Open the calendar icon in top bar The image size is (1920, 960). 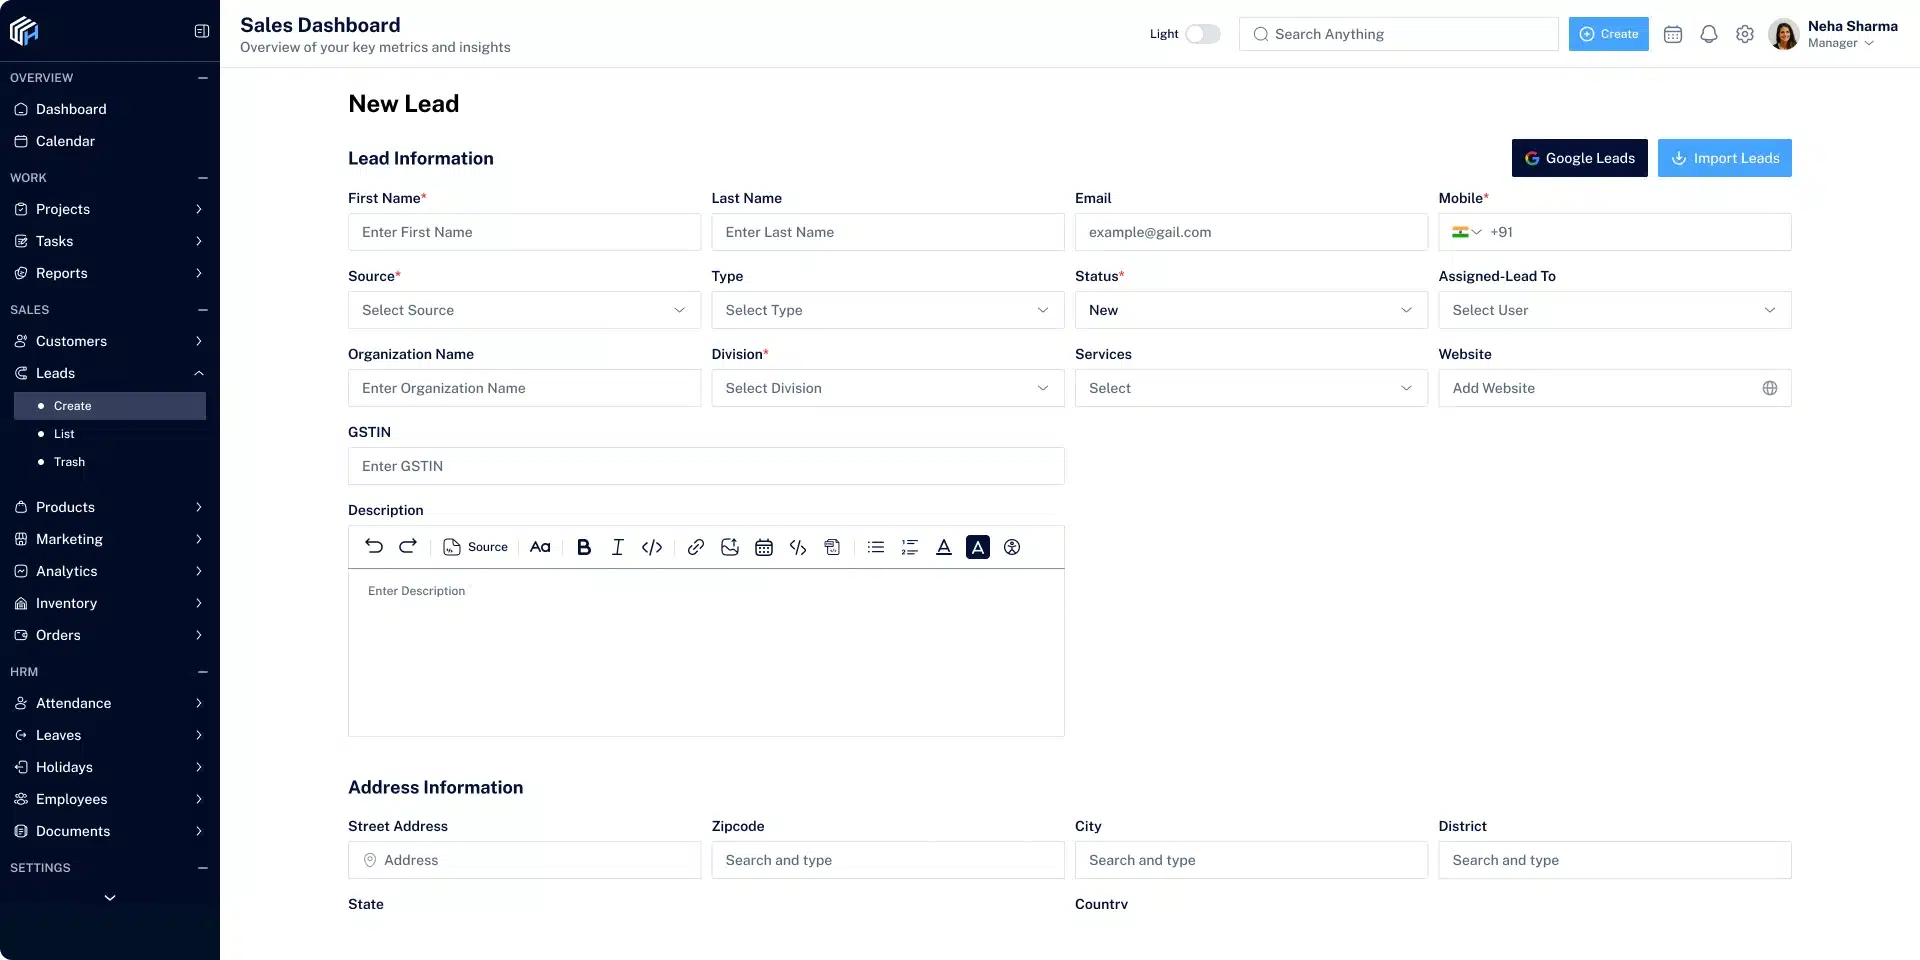(1673, 34)
